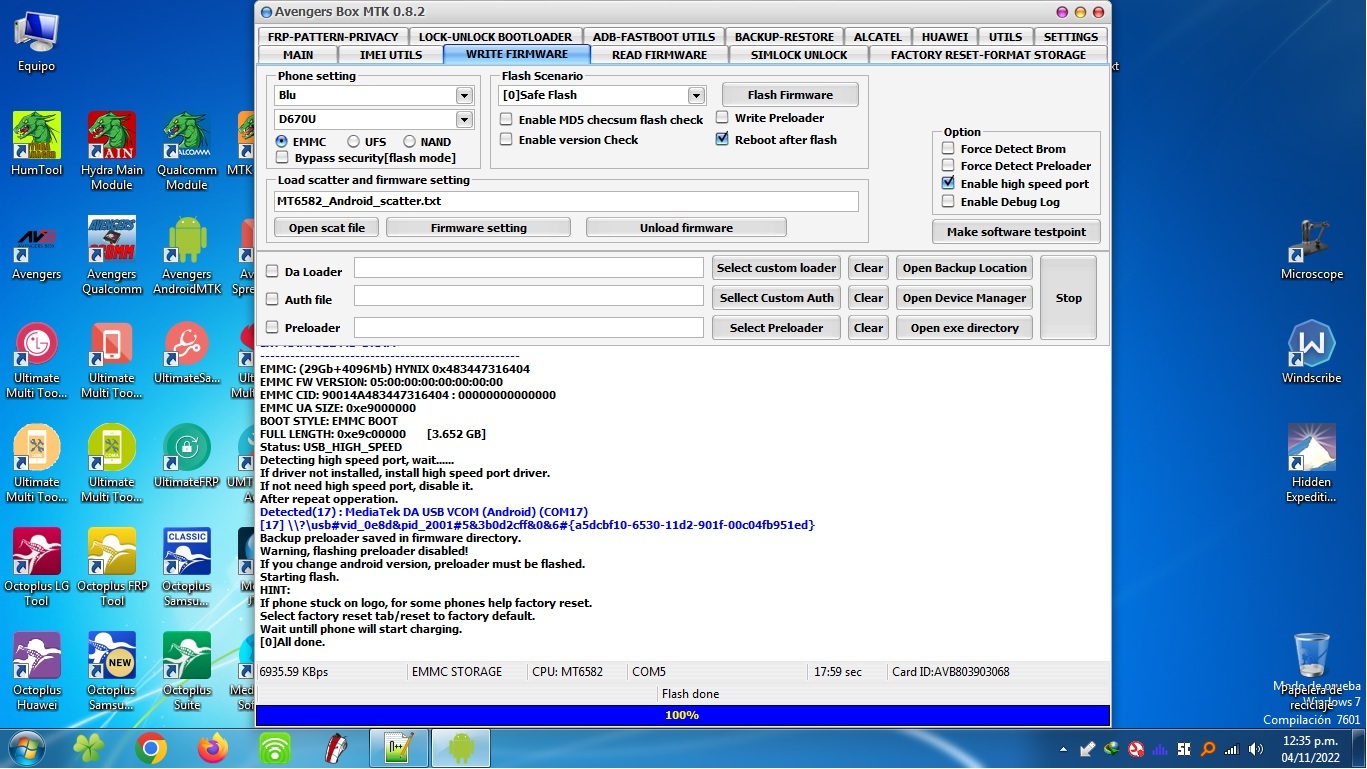
Task: Uncheck Reboot after flash
Action: coord(722,140)
